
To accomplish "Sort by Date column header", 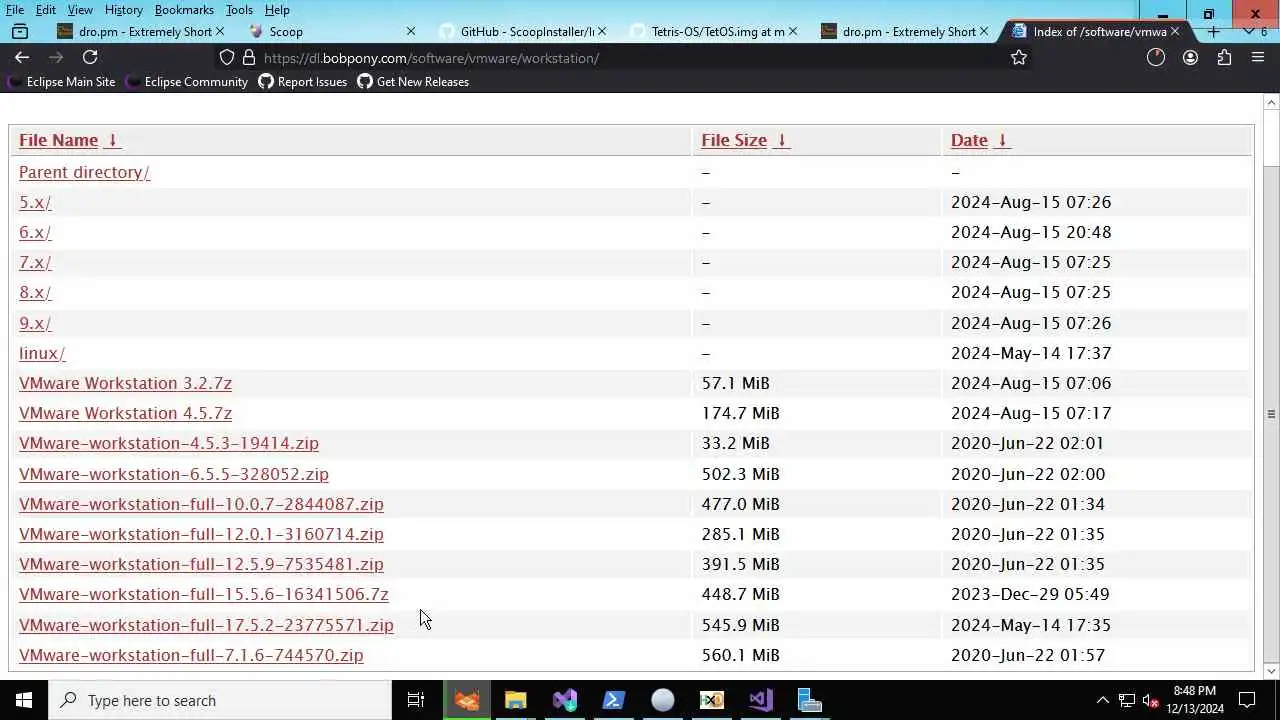I will [x=969, y=140].
